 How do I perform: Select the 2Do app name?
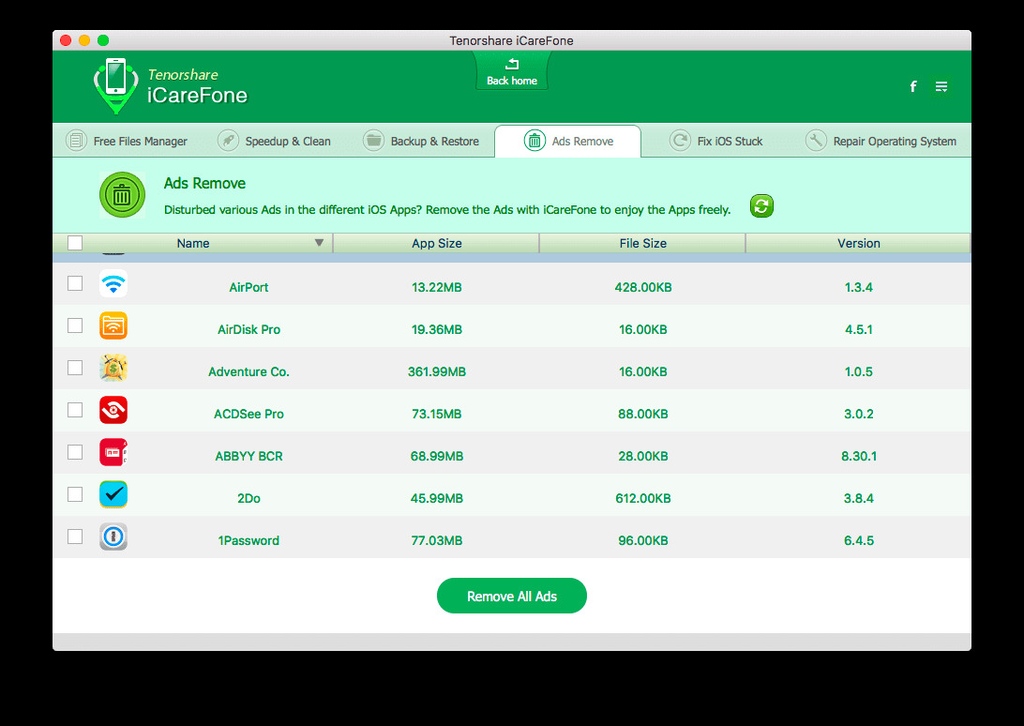[249, 498]
